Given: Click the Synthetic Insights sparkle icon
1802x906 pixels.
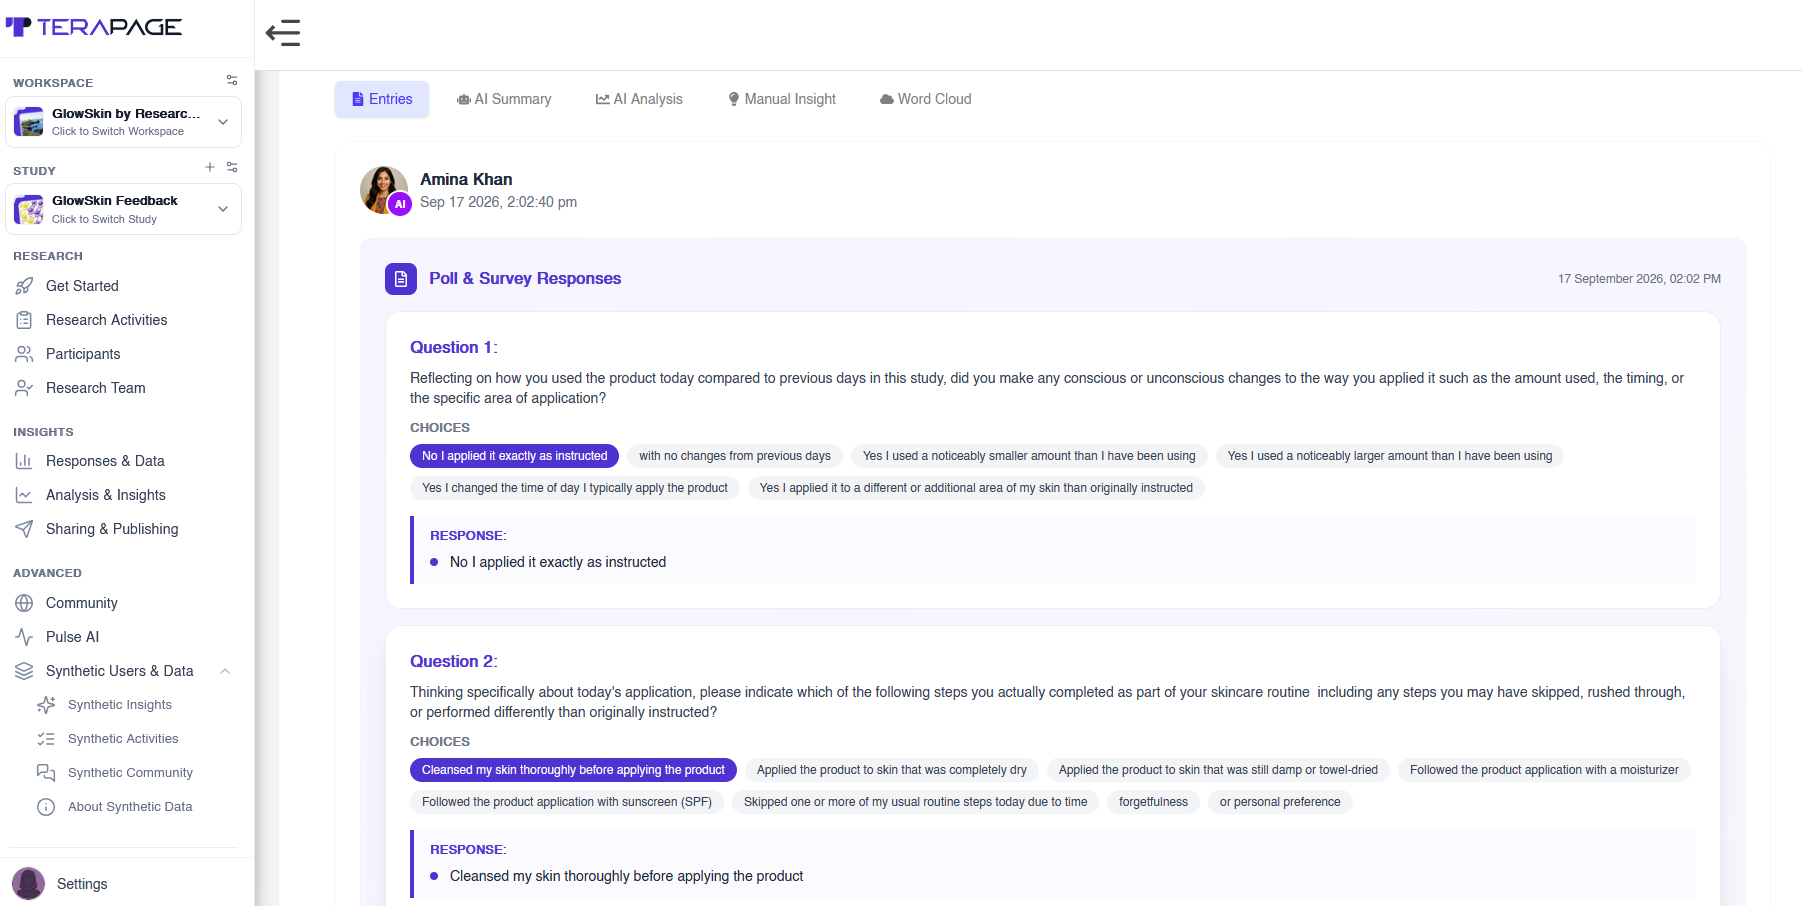Looking at the screenshot, I should coord(46,705).
